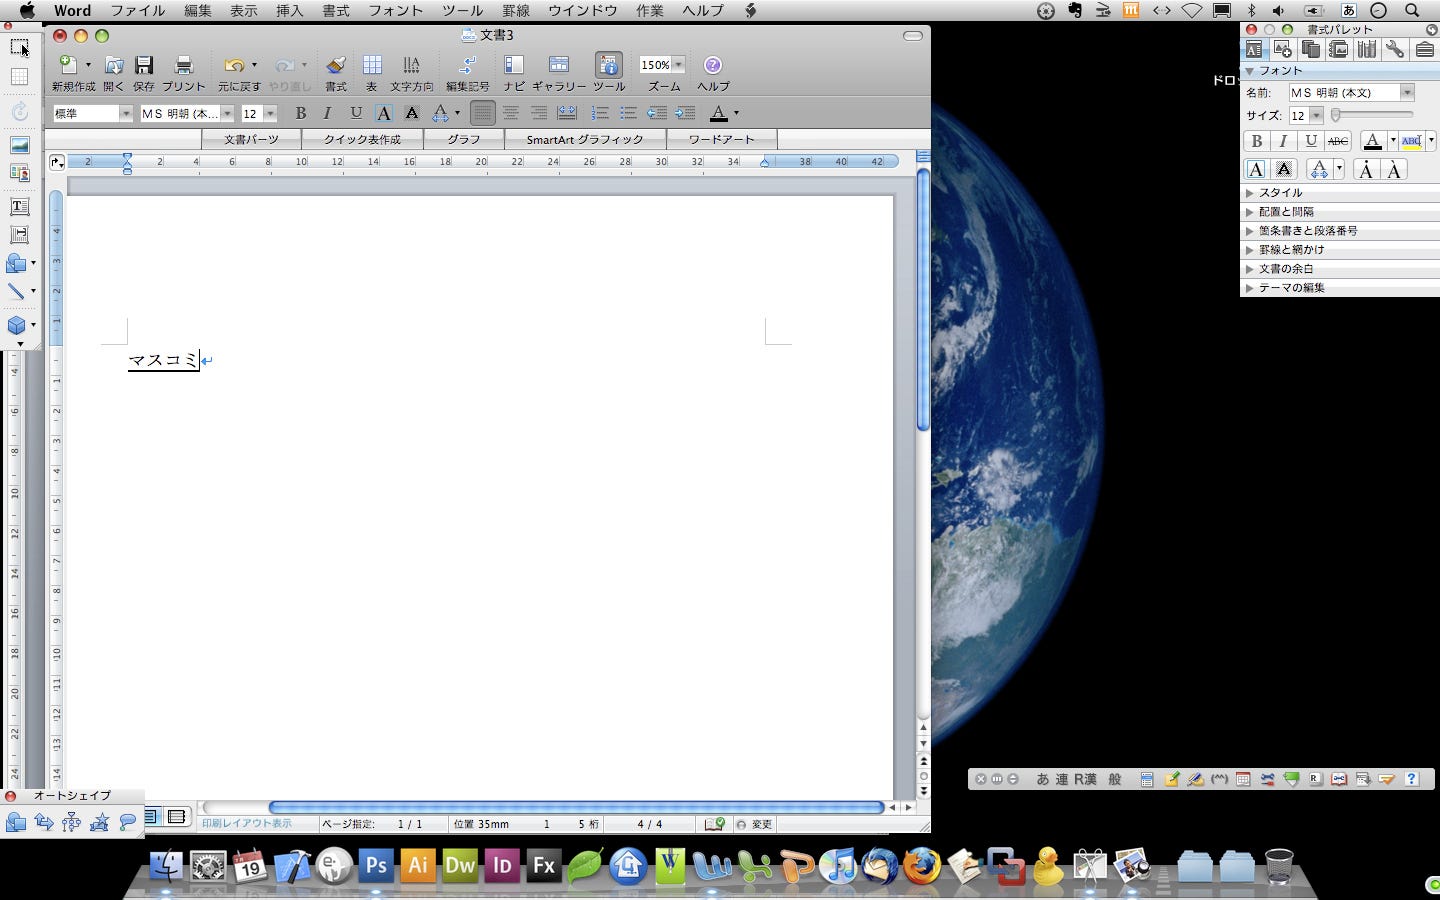The image size is (1440, 900).
Task: Insert a table using the 表 icon
Action: click(372, 65)
